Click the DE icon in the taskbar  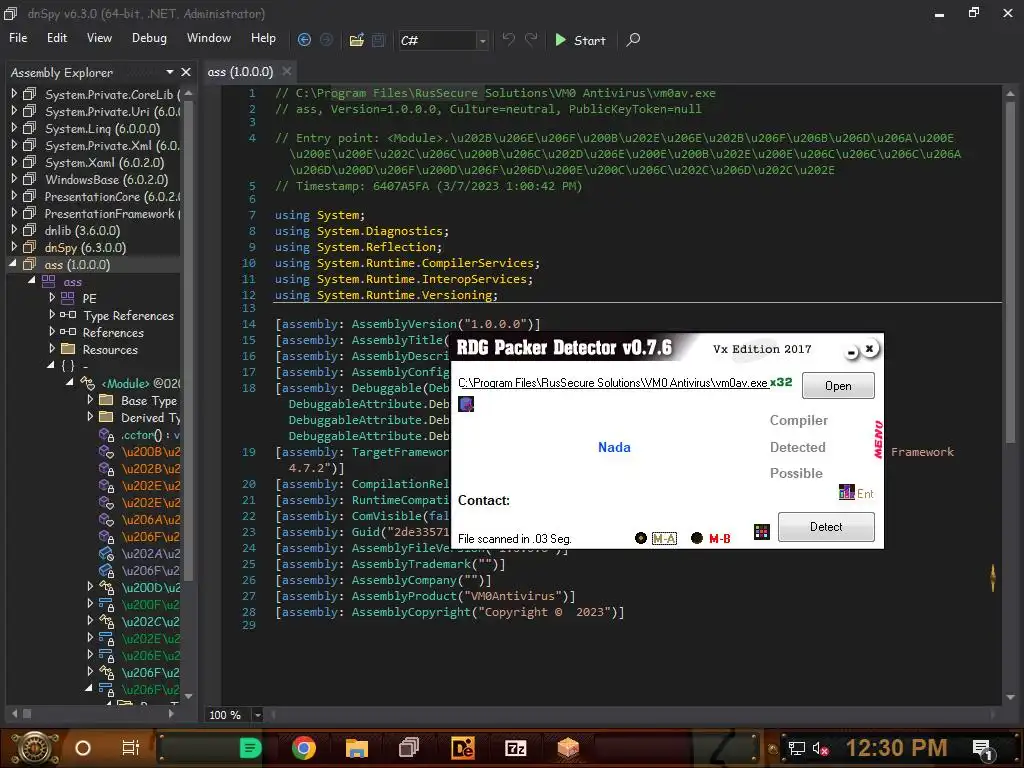click(462, 748)
